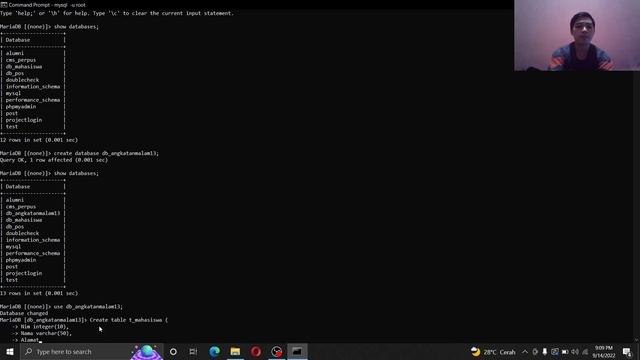Image resolution: width=640 pixels, height=360 pixels.
Task: Click "phpmyadmin" in the 12-row database list
Action: click(21, 107)
